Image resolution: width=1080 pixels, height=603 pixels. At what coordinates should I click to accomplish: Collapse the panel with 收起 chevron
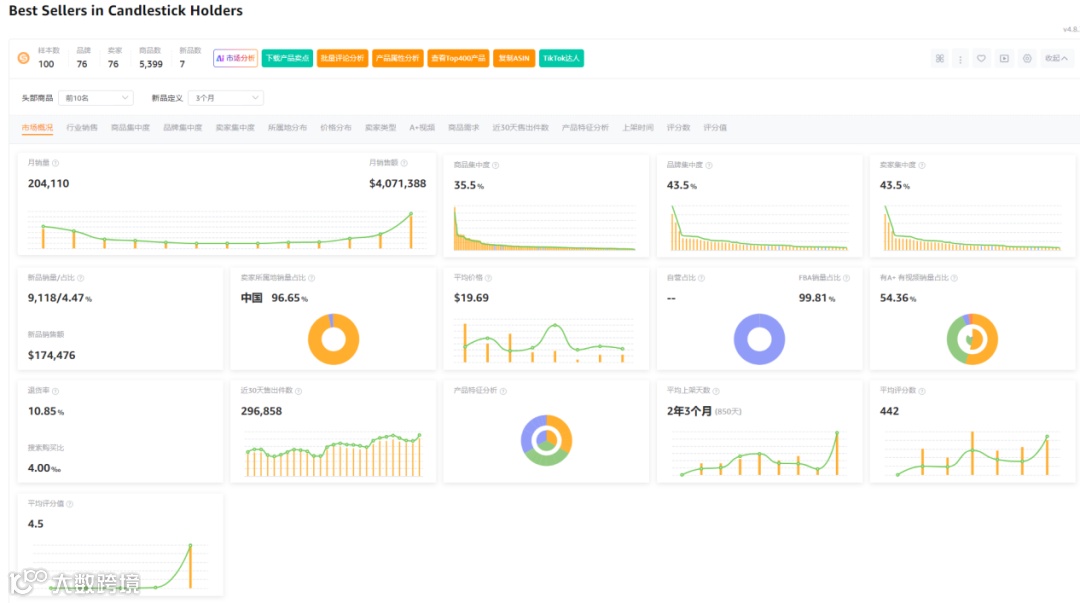tap(1056, 59)
